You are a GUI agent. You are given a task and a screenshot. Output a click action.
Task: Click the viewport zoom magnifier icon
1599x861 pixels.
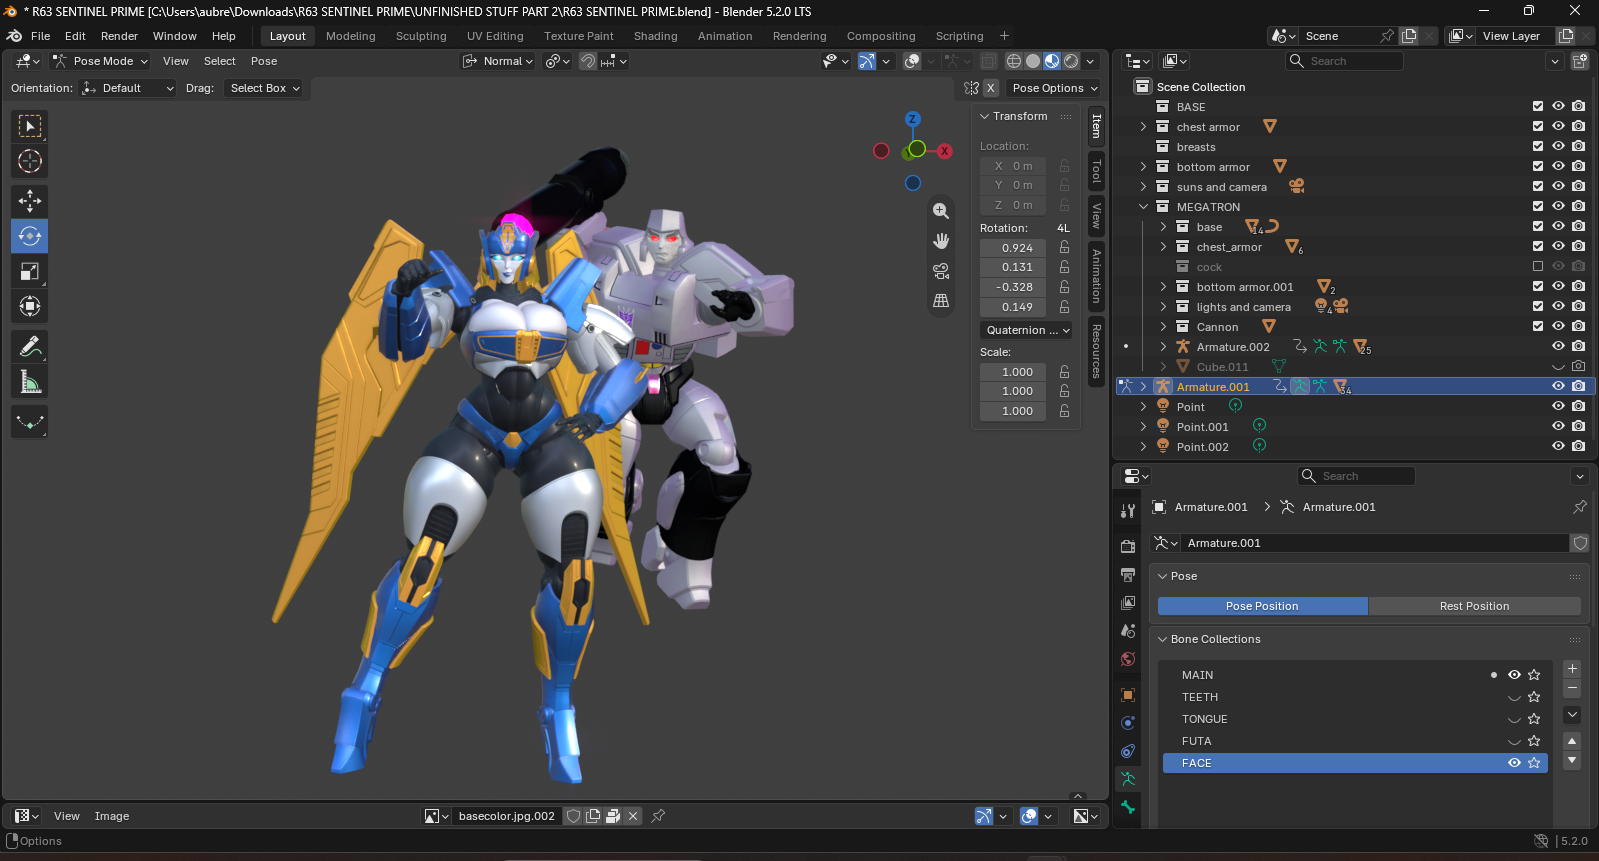pyautogui.click(x=941, y=211)
